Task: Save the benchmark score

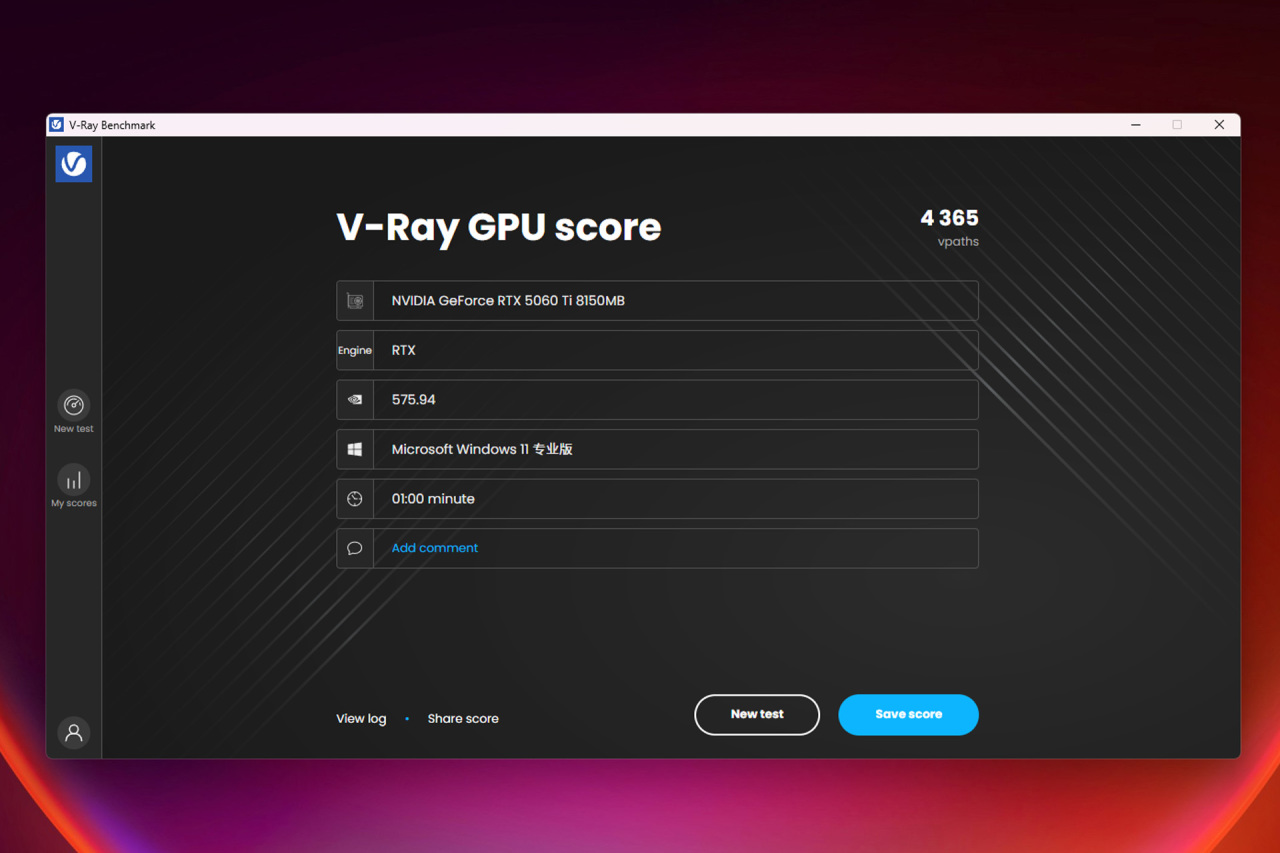Action: coord(908,715)
